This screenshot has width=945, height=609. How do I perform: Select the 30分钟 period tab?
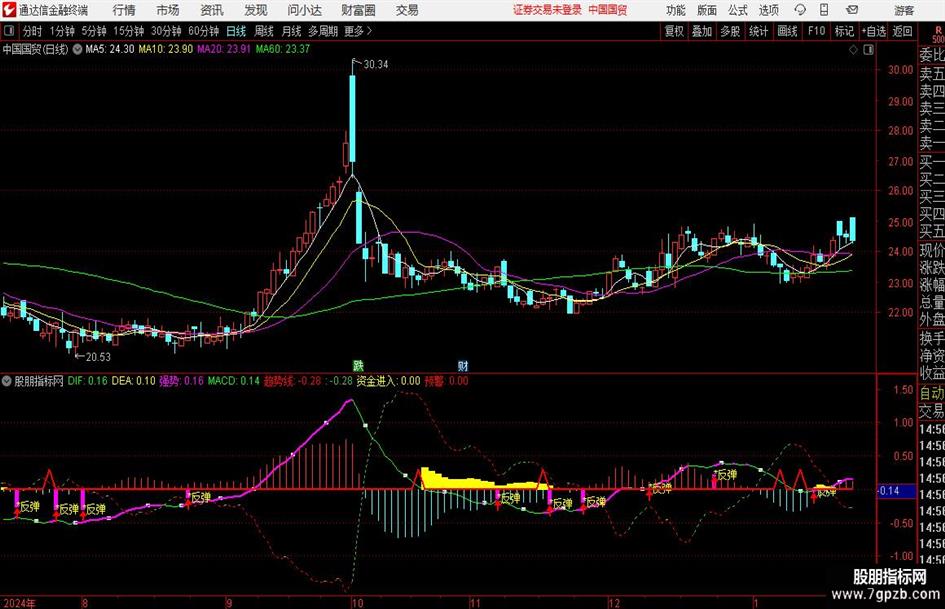pos(166,31)
